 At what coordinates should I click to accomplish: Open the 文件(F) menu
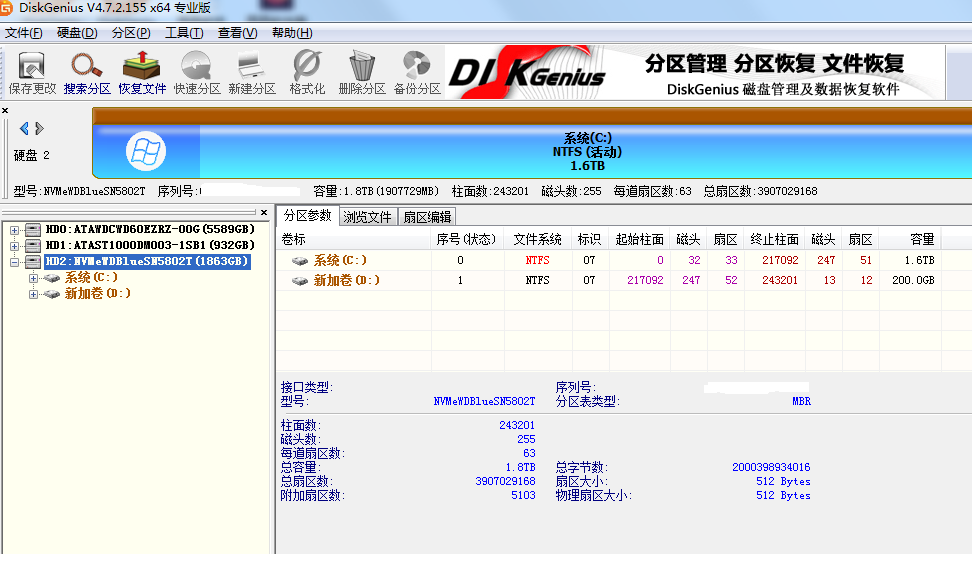(x=24, y=33)
